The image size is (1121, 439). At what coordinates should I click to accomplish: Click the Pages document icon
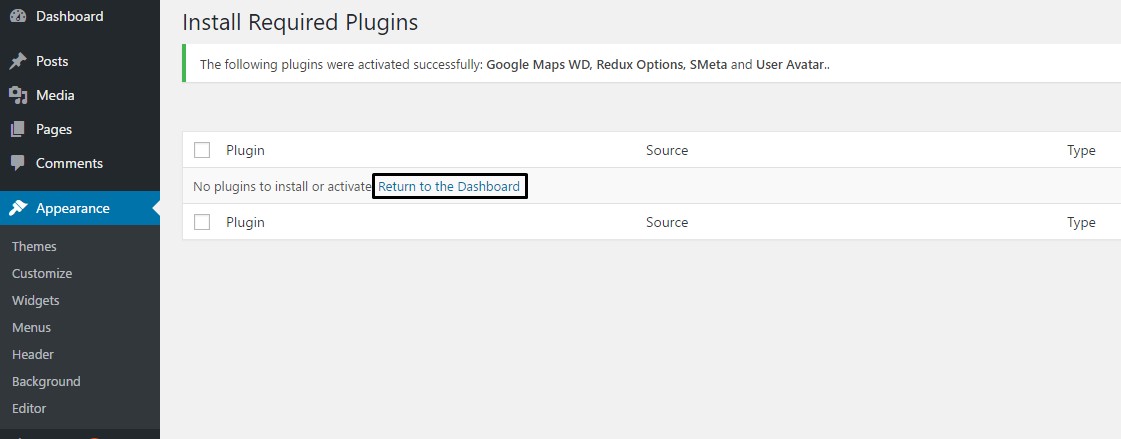pos(18,130)
